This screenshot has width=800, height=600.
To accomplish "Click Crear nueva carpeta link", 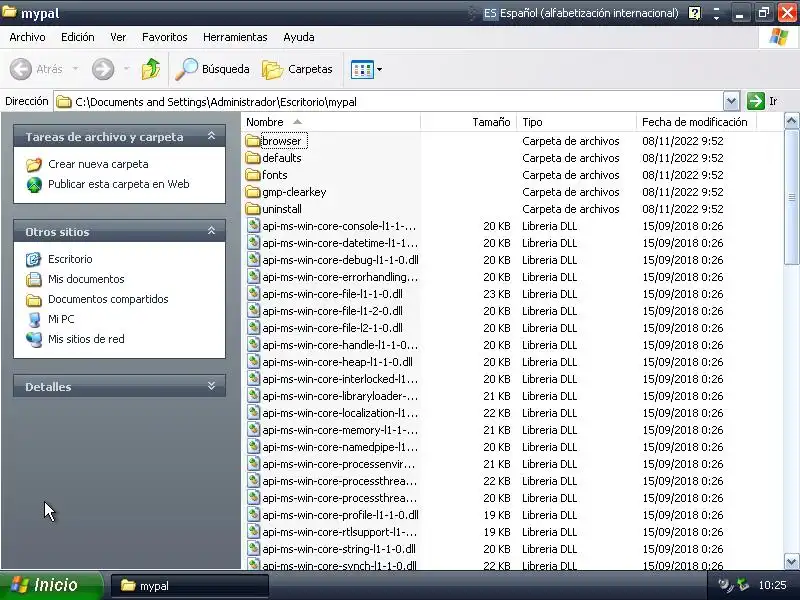I will (98, 164).
